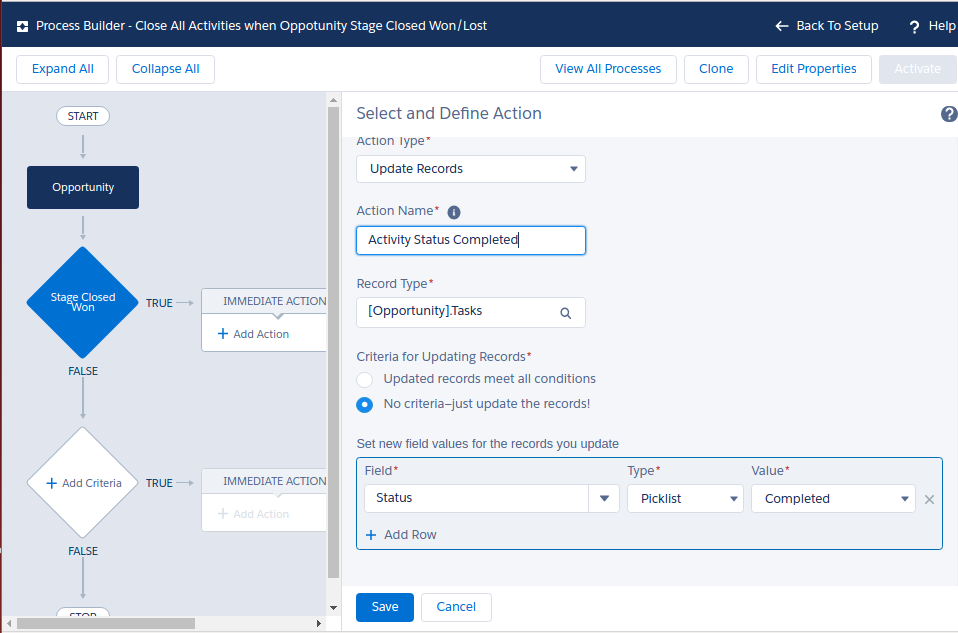Select 'No criteria—just update the records' option
Viewport: 958px width, 633px height.
365,405
